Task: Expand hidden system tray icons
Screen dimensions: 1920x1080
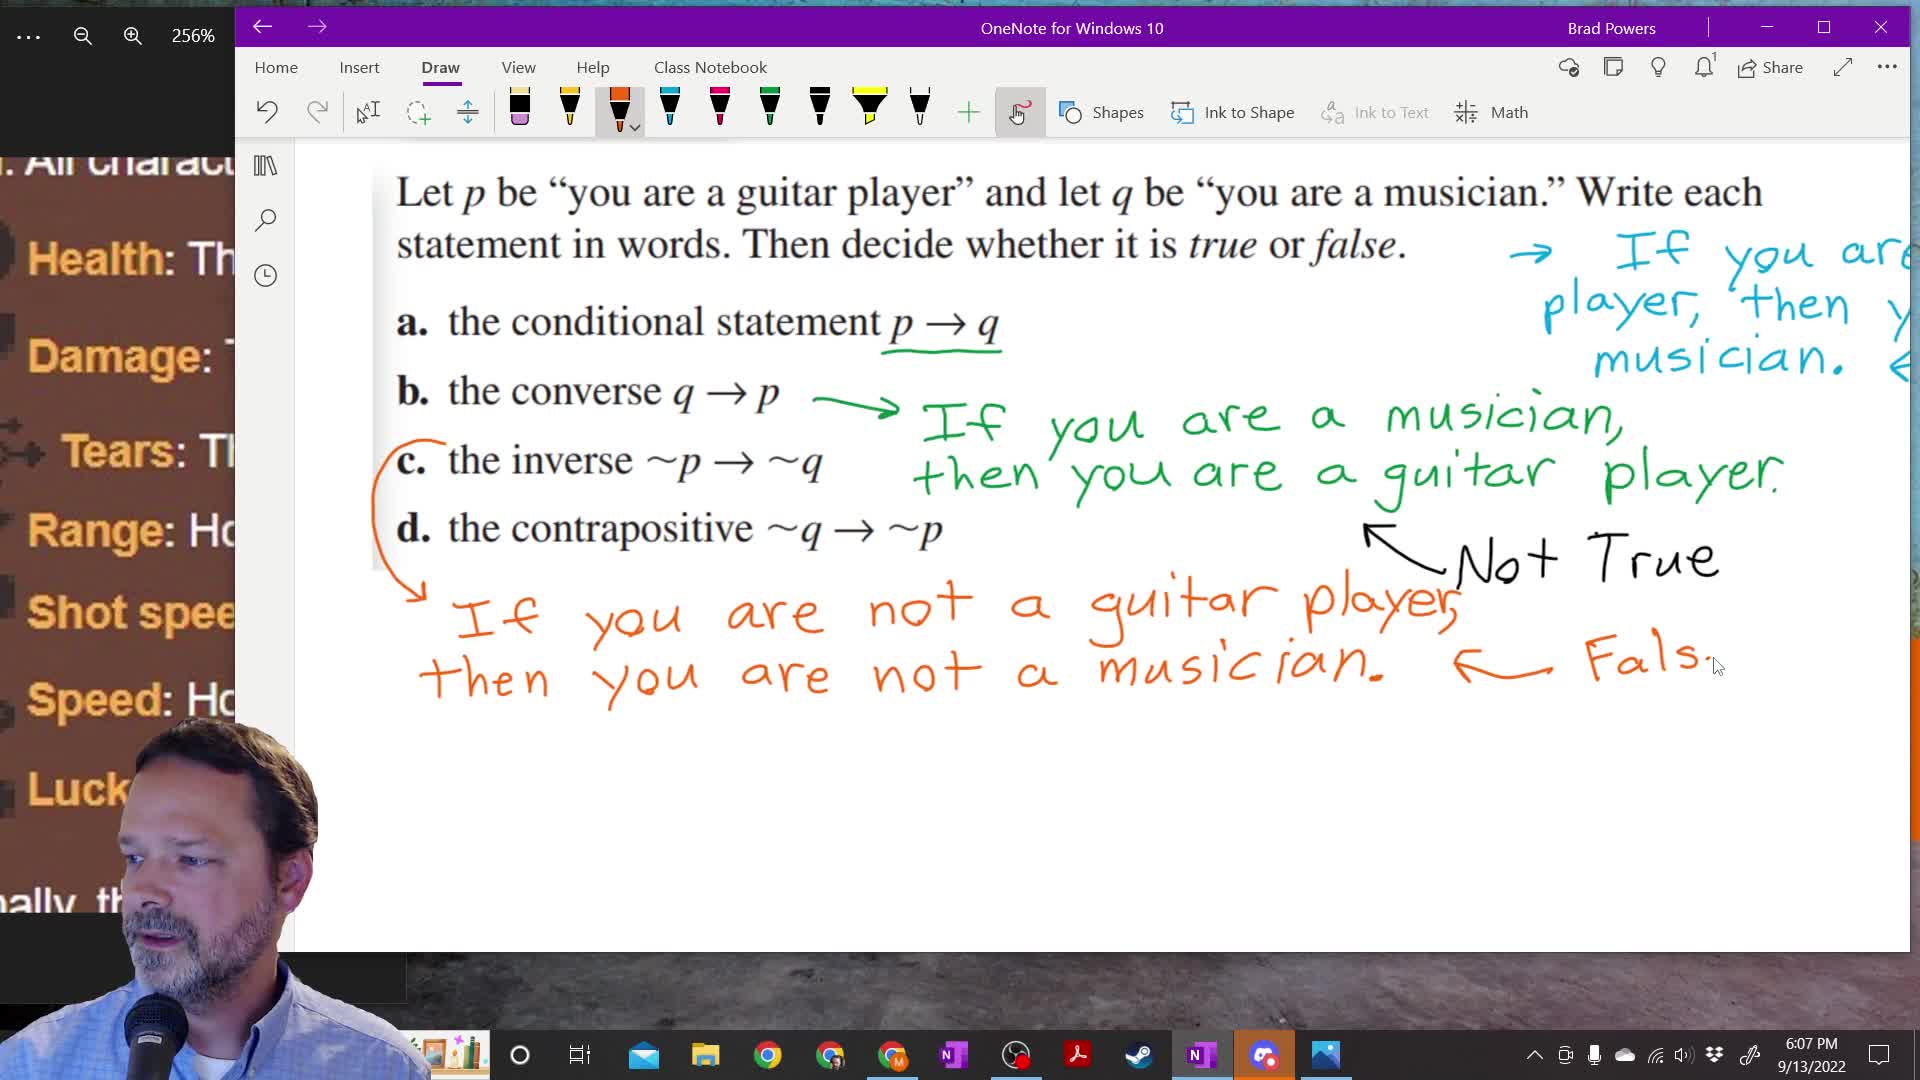Action: point(1533,1055)
